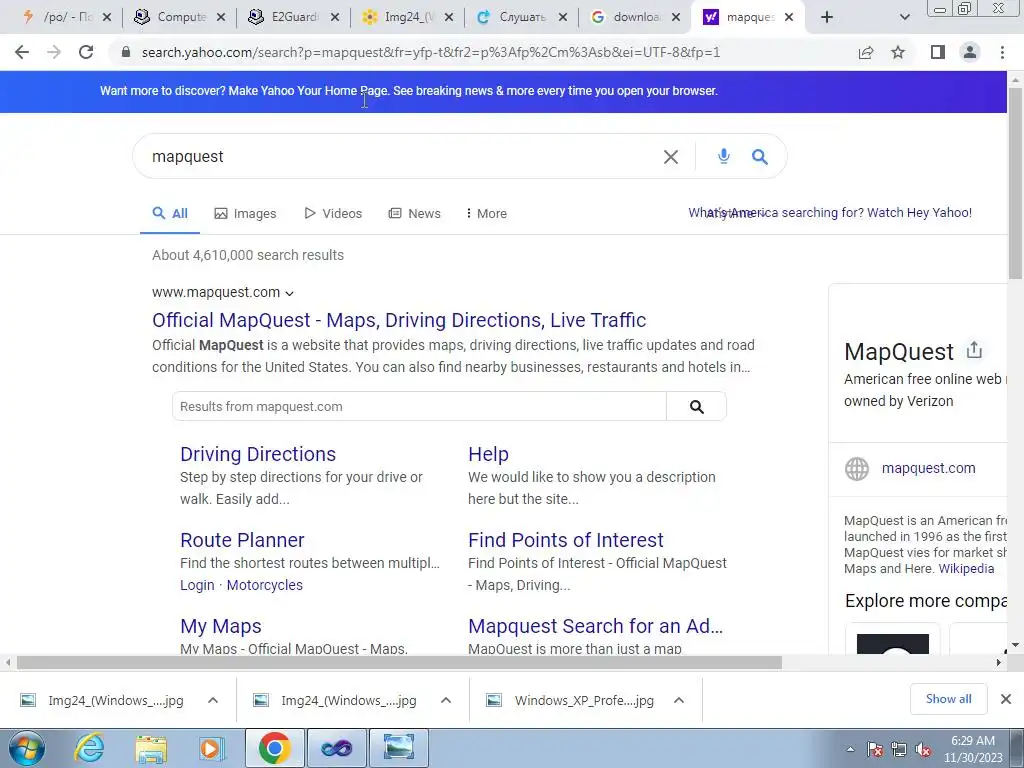Open Windows Explorer folder from taskbar
Viewport: 1024px width, 768px height.
coord(151,748)
